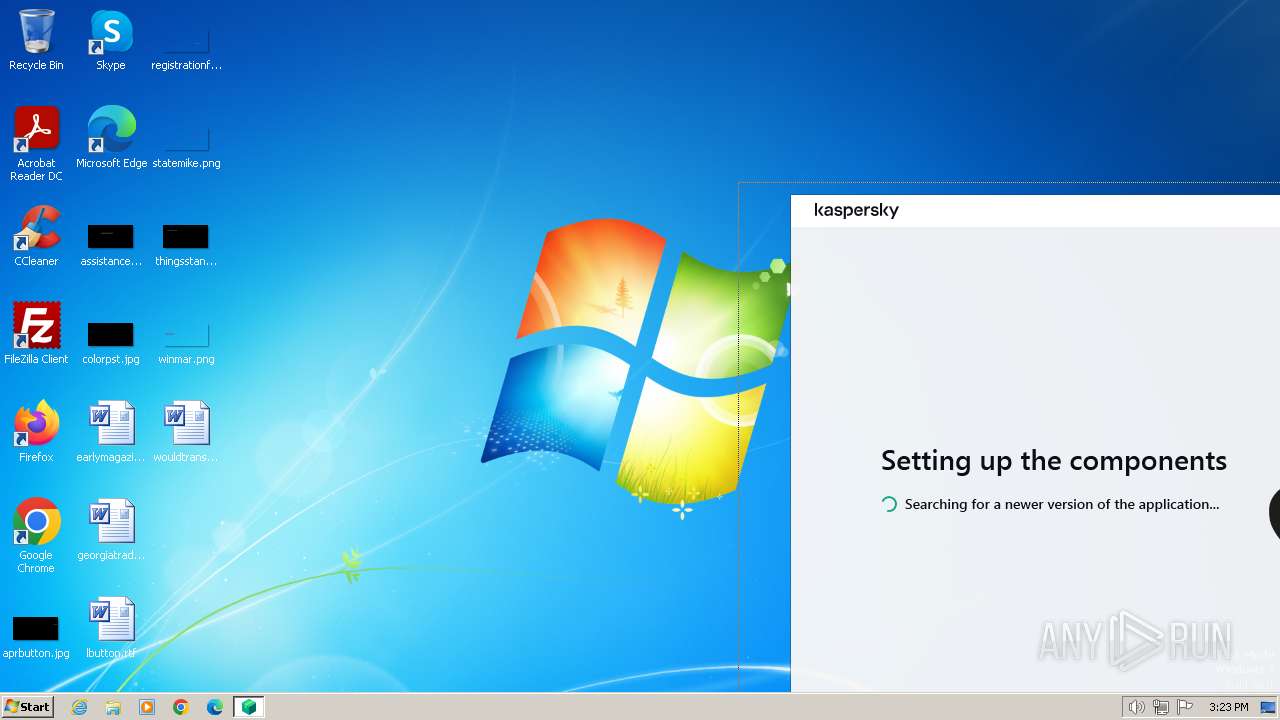Open the 3:23 PM clock
The width and height of the screenshot is (1280, 720).
(1228, 707)
